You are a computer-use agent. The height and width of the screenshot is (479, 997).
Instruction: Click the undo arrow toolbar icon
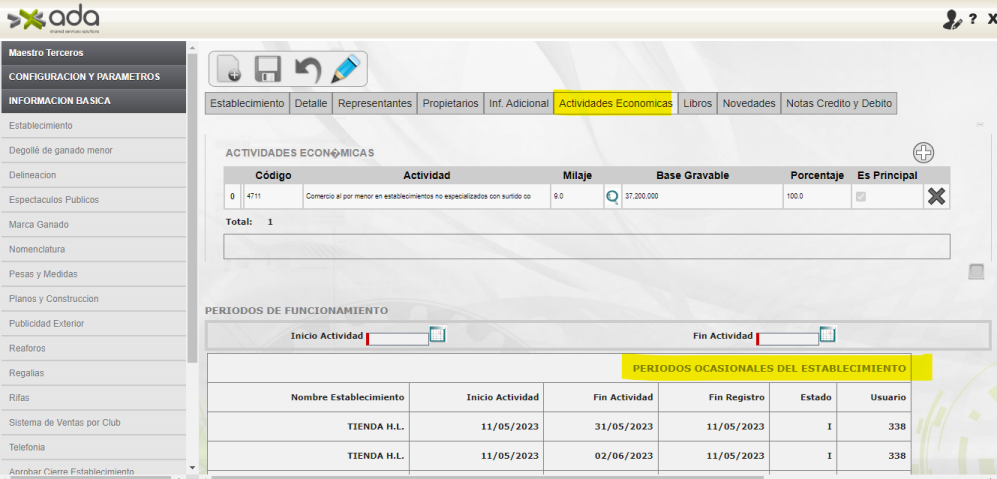(306, 69)
